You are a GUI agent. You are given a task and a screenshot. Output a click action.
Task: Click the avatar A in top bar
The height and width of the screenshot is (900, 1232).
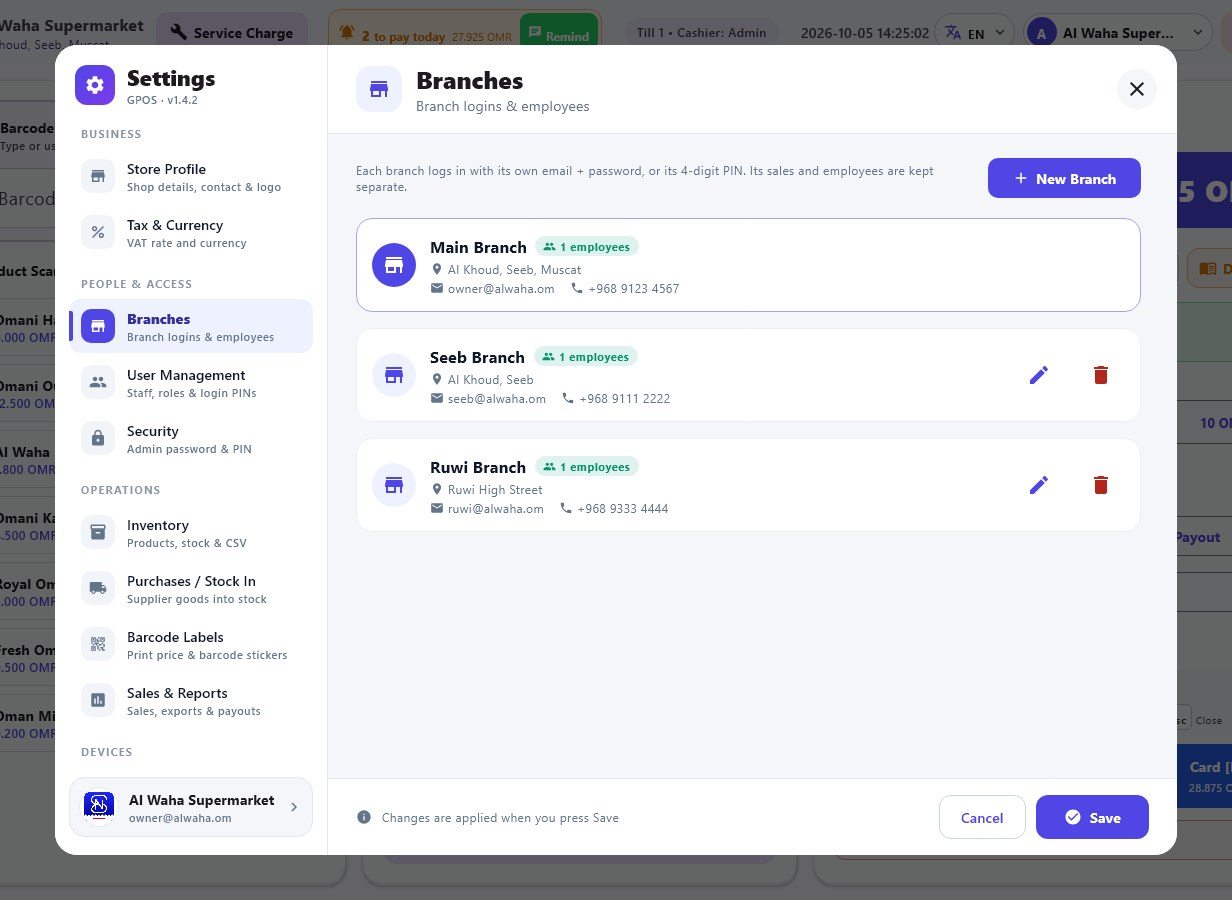(1041, 33)
